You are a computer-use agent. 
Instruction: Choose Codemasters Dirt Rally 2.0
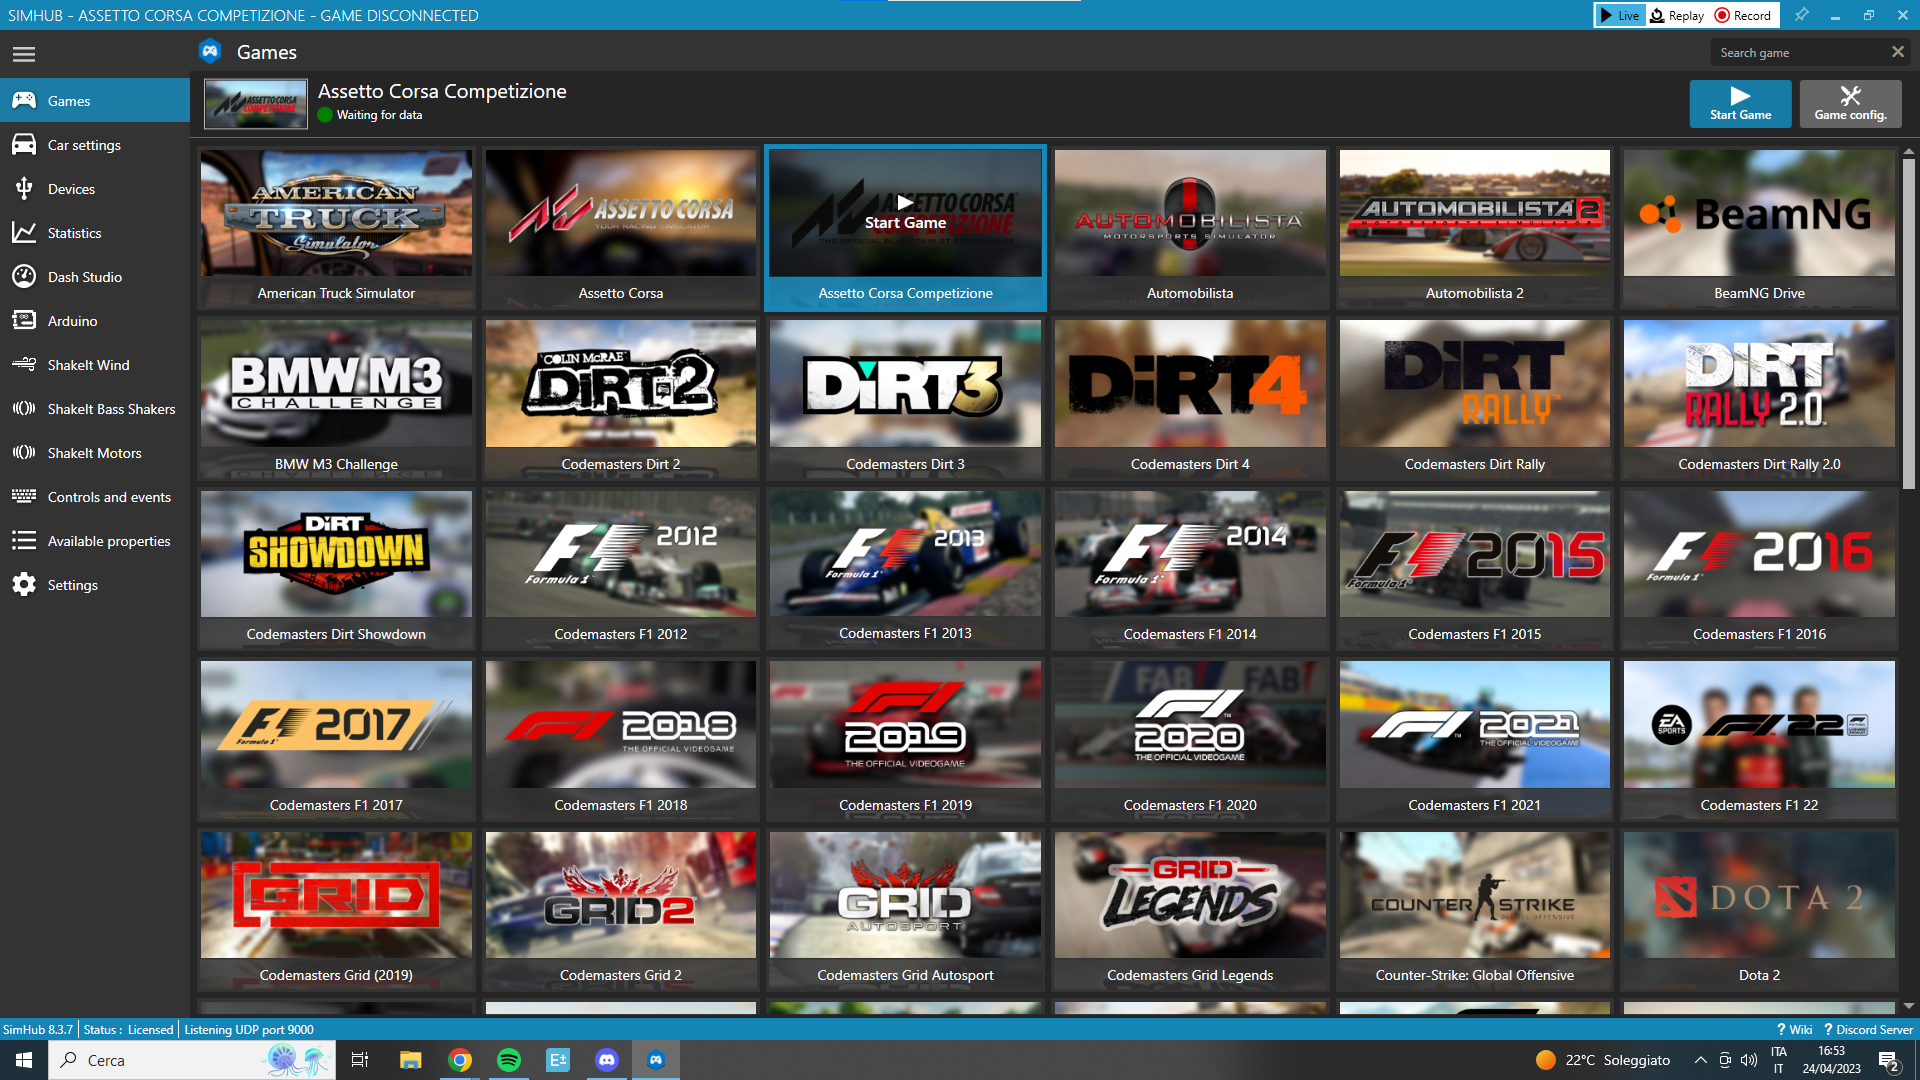(1759, 399)
